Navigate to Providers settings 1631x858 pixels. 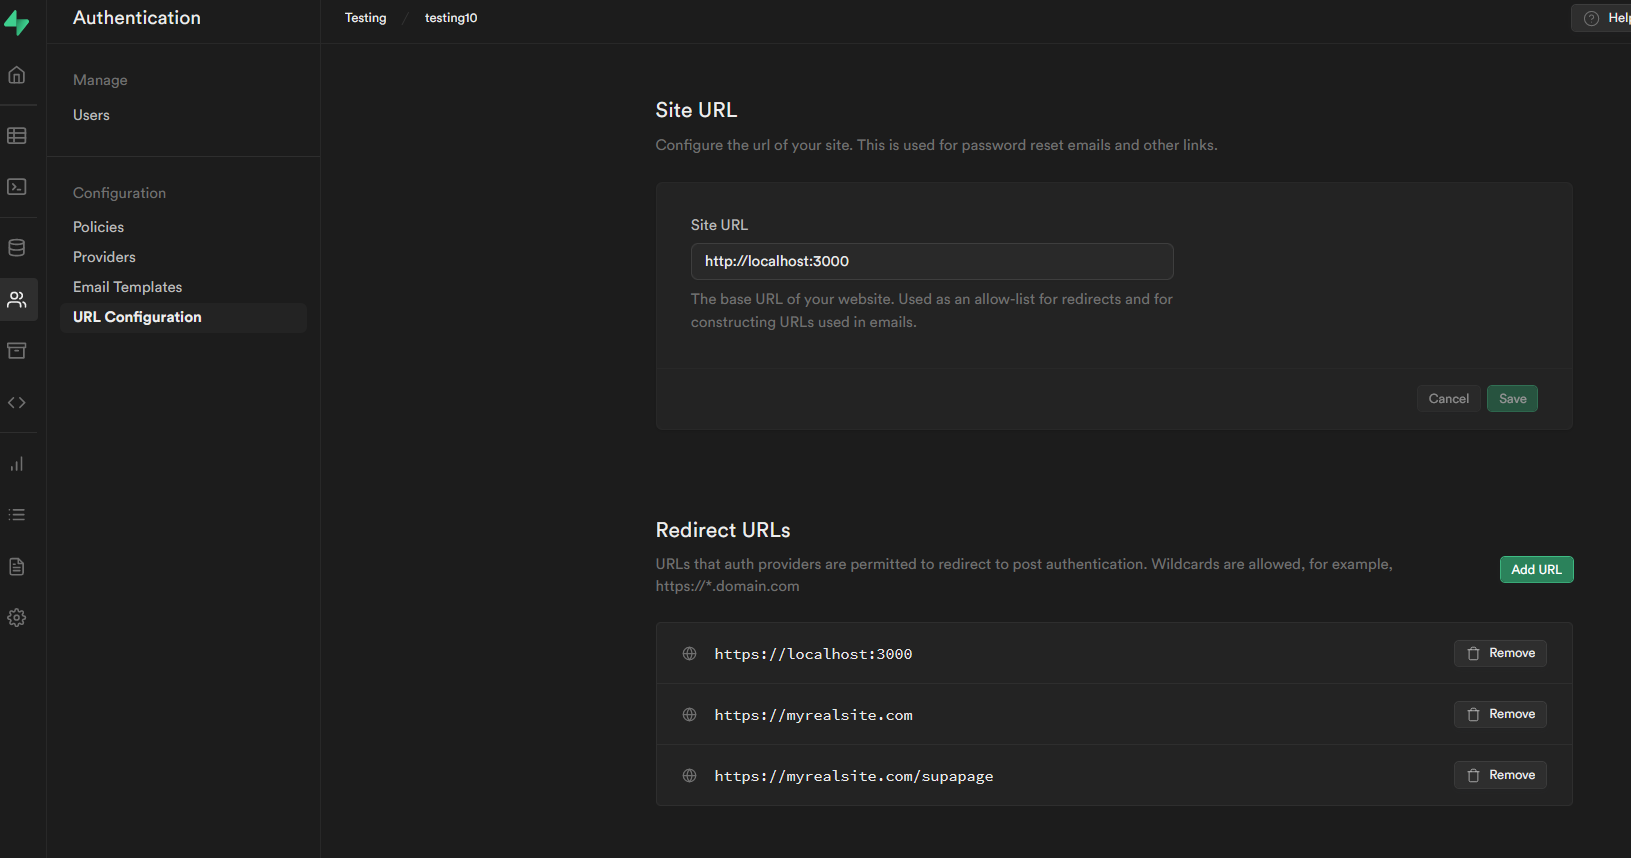104,257
